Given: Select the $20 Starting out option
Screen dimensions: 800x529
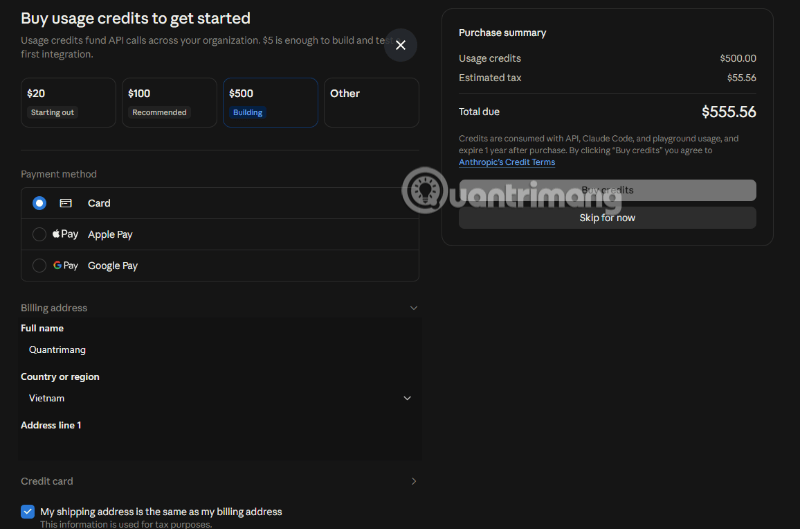Looking at the screenshot, I should pos(68,103).
